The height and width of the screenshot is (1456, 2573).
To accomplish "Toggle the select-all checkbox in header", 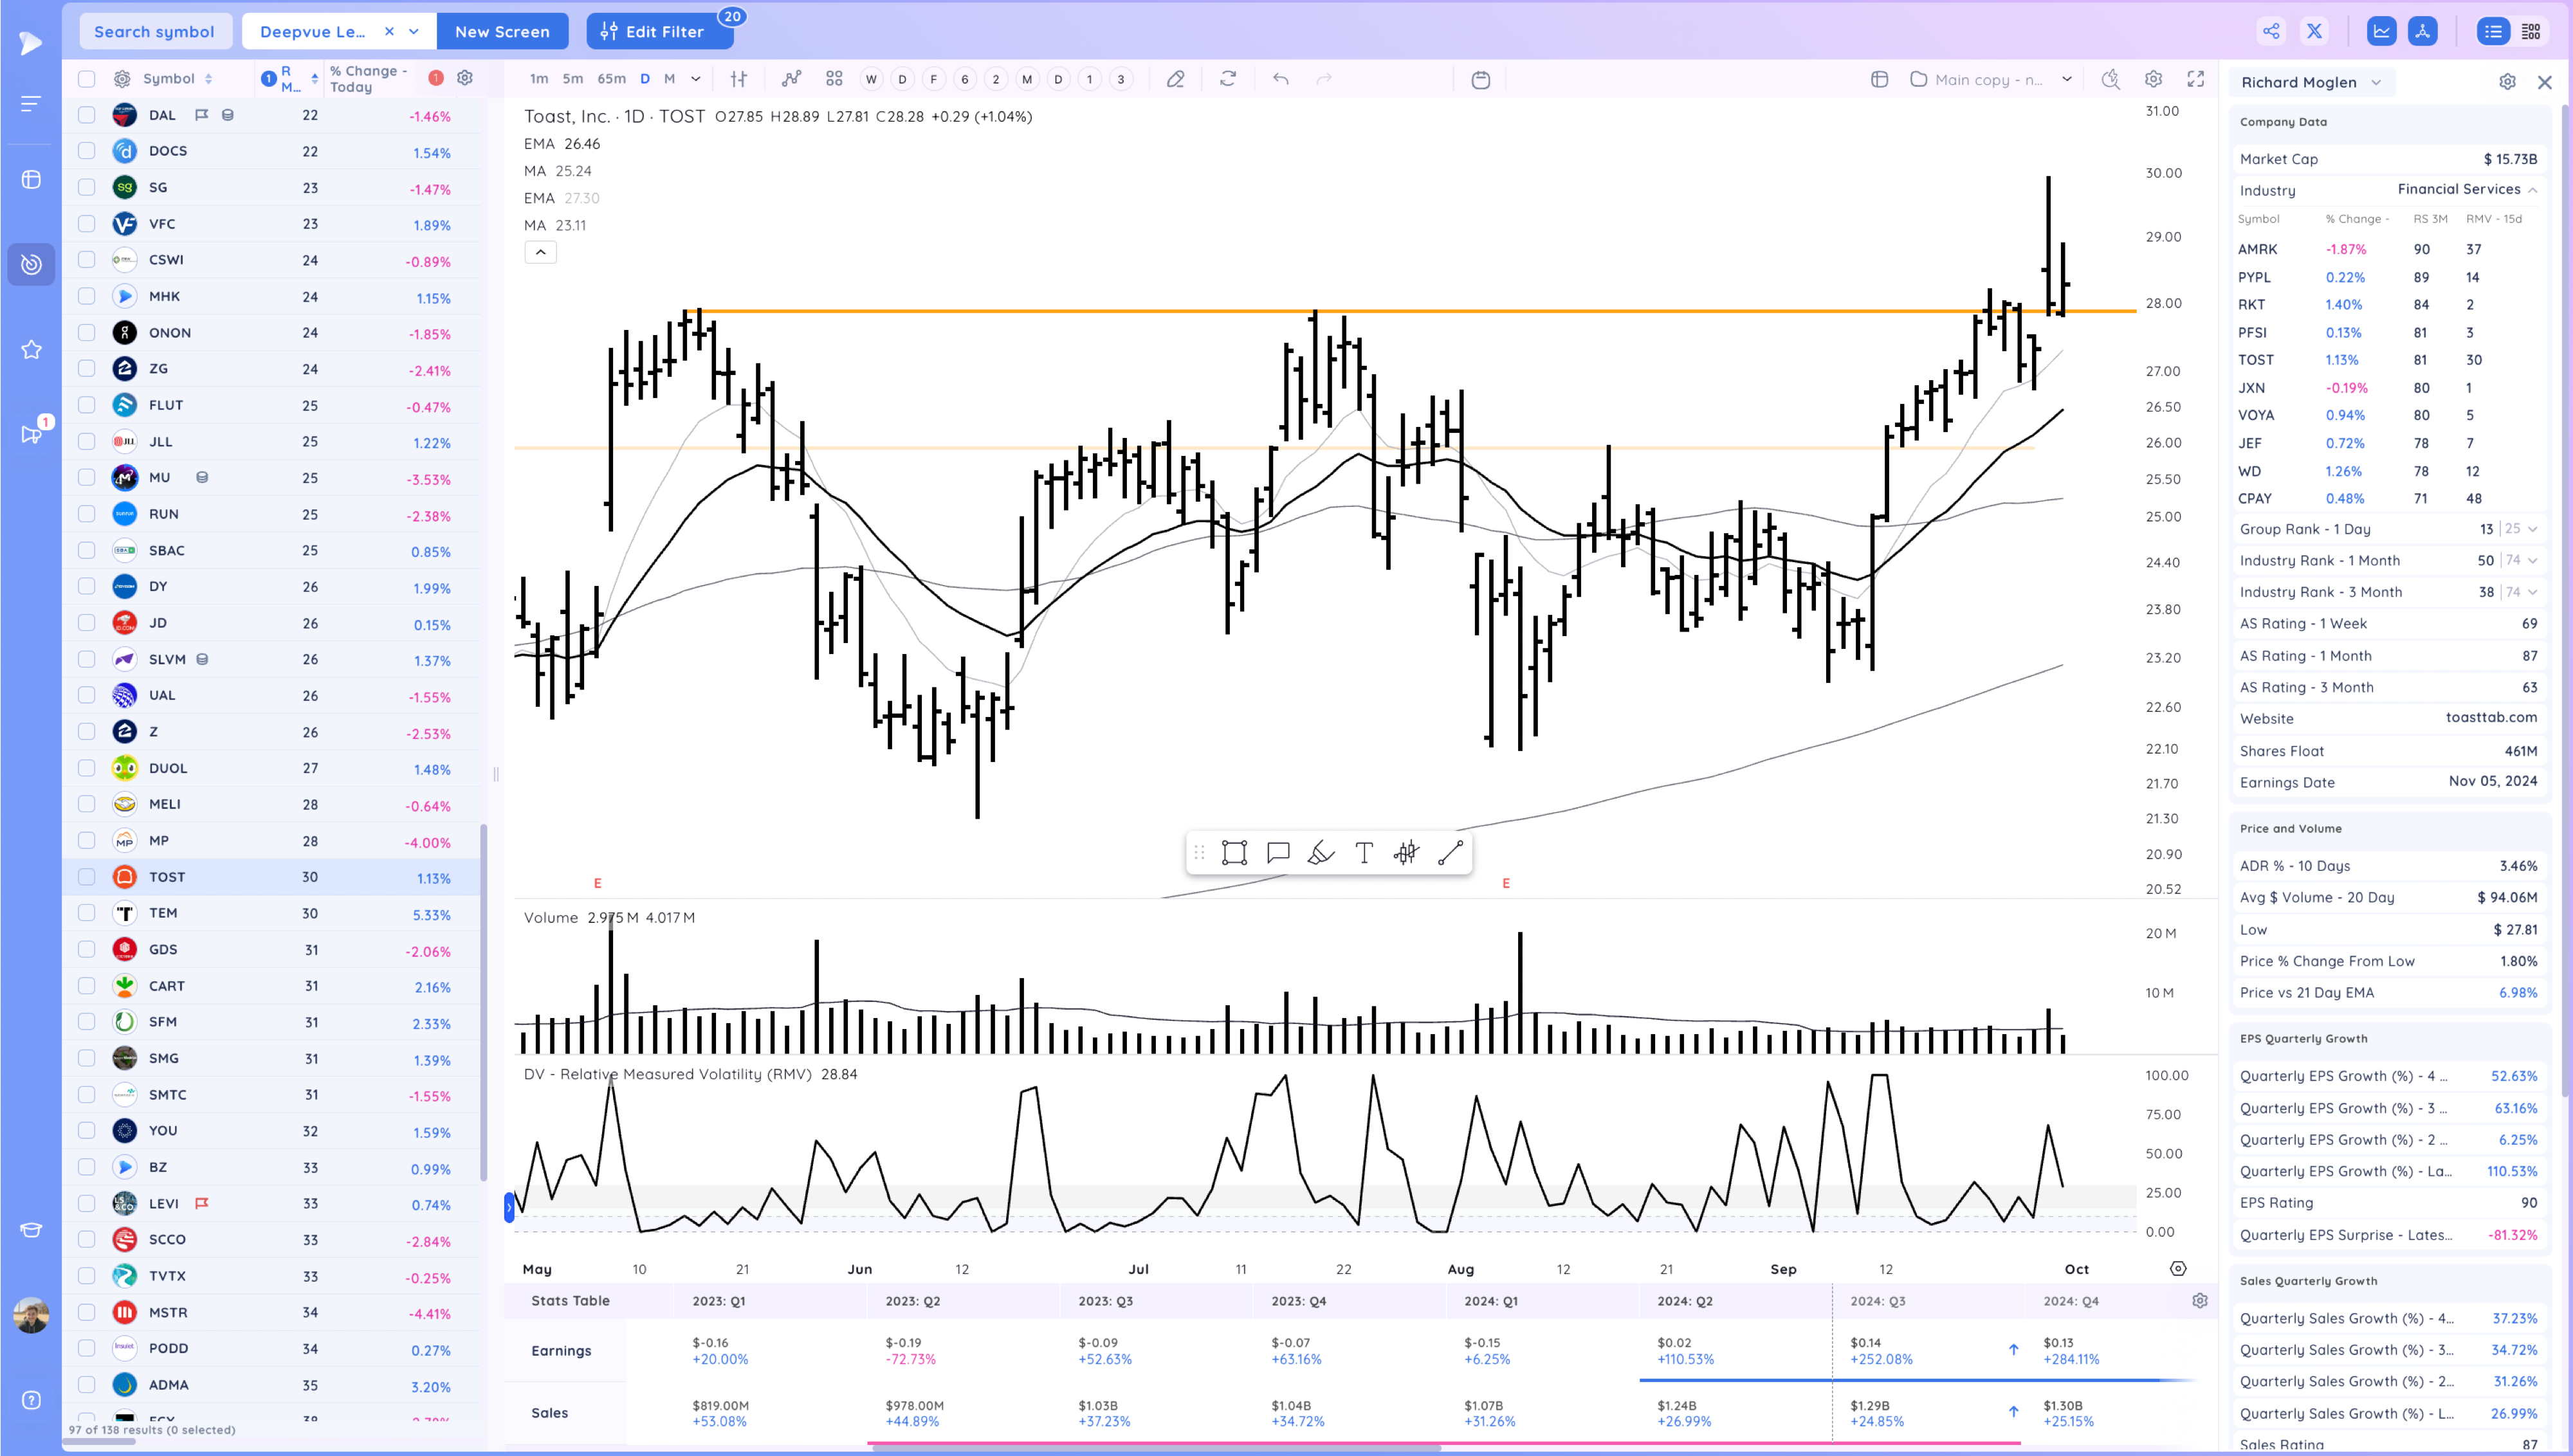I will coord(87,79).
